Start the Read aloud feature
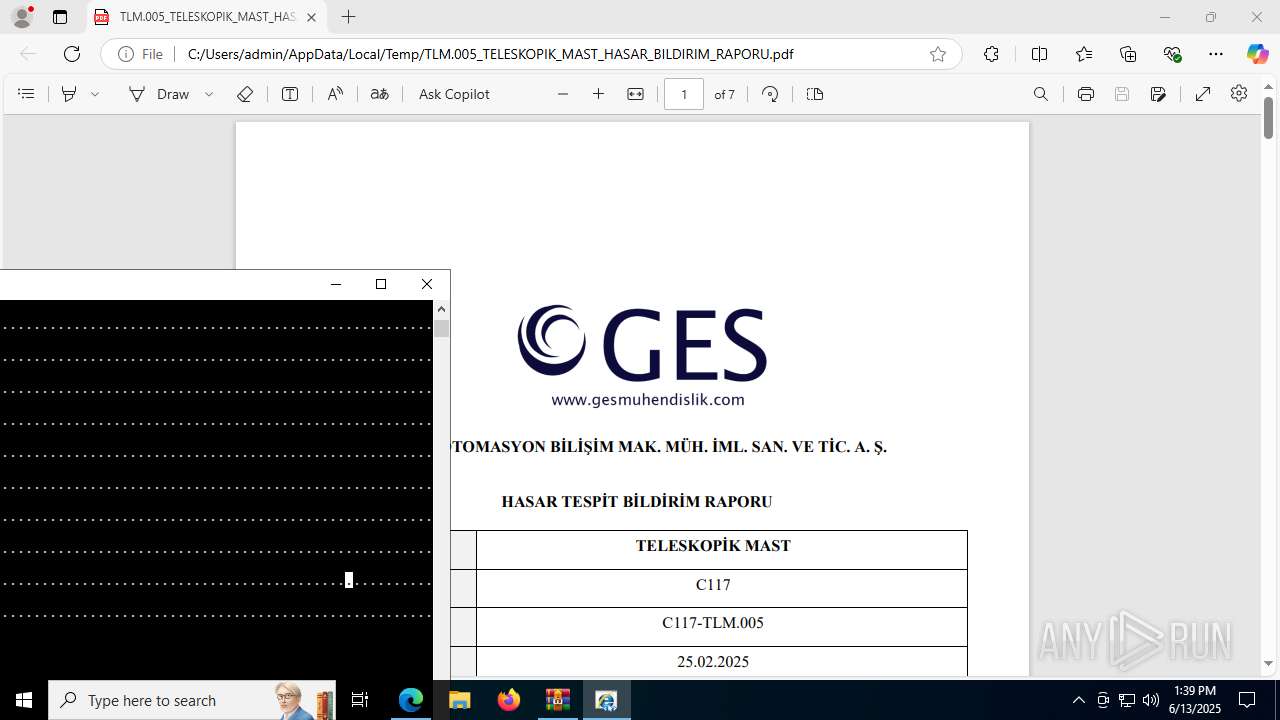 tap(335, 94)
